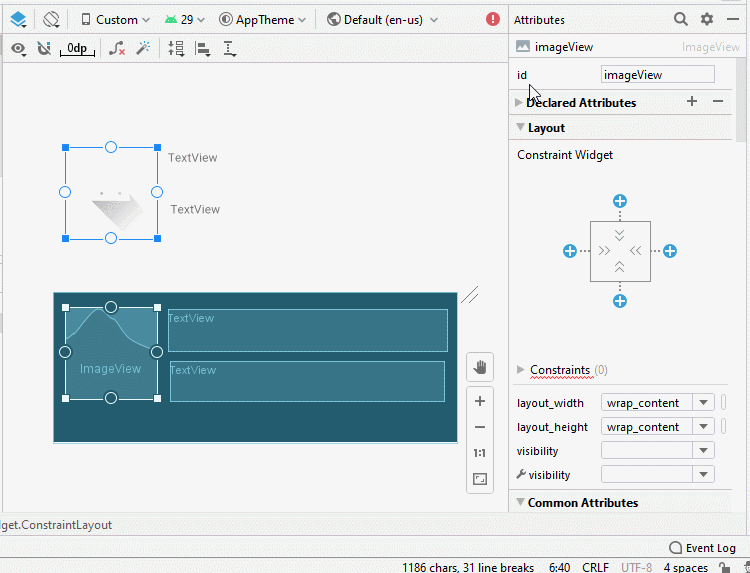Open the AppTheme selector
750x573 pixels.
click(262, 20)
